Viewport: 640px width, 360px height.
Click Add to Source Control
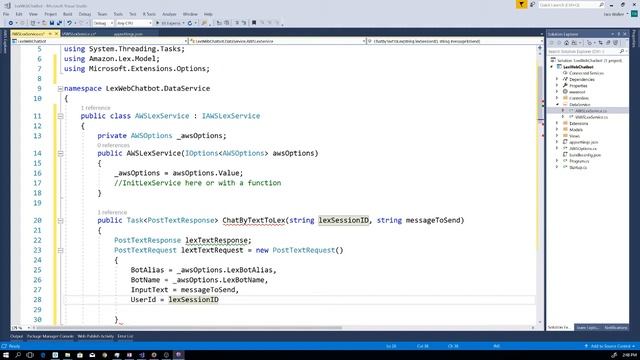tap(611, 346)
